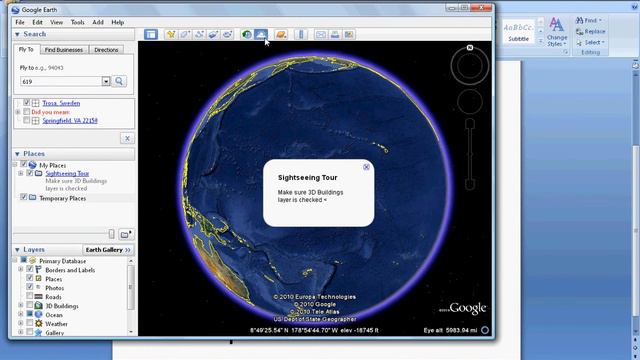The image size is (640, 360).
Task: Click the add folder icon in Places
Action: pyautogui.click(x=126, y=234)
